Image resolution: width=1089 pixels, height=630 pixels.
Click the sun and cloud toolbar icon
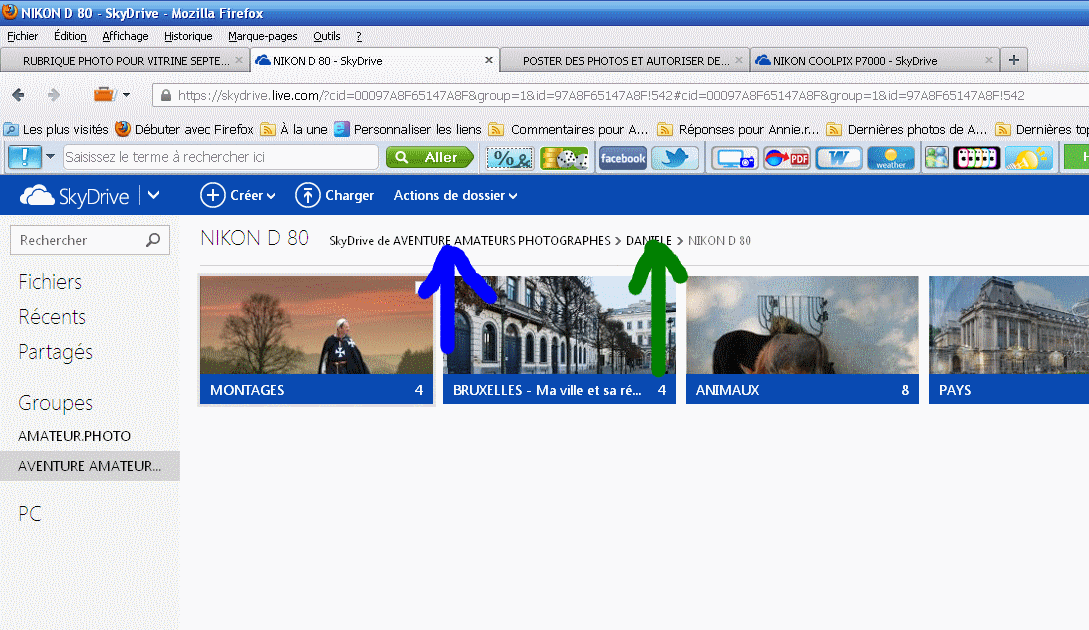[x=1029, y=158]
